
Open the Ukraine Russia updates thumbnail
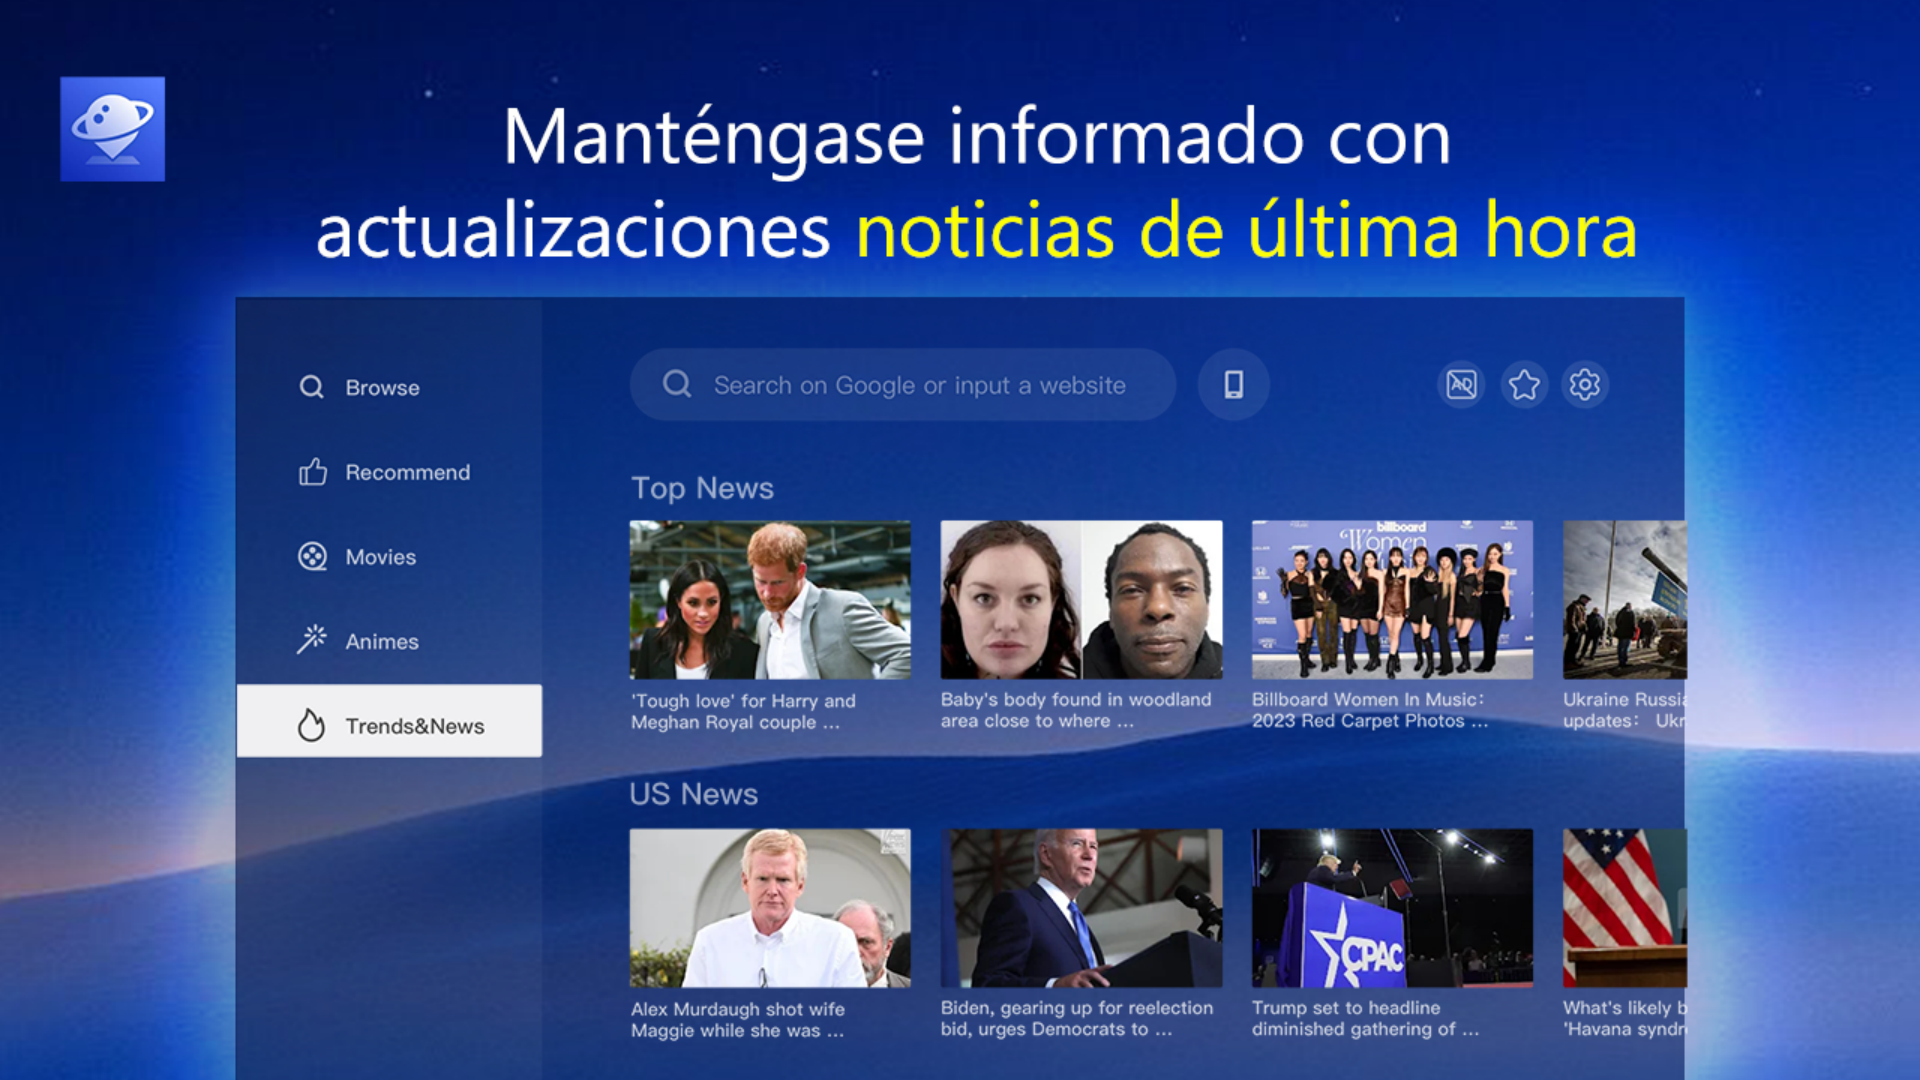1624,600
